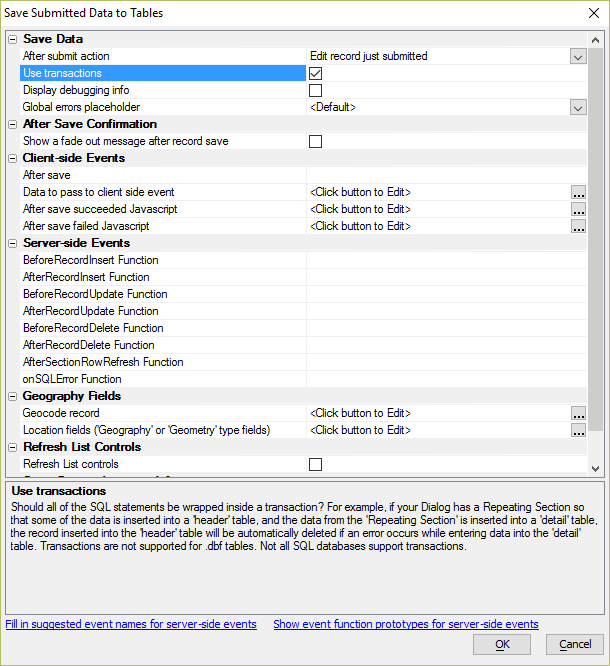Enable Display debugging info checkbox

tap(315, 90)
